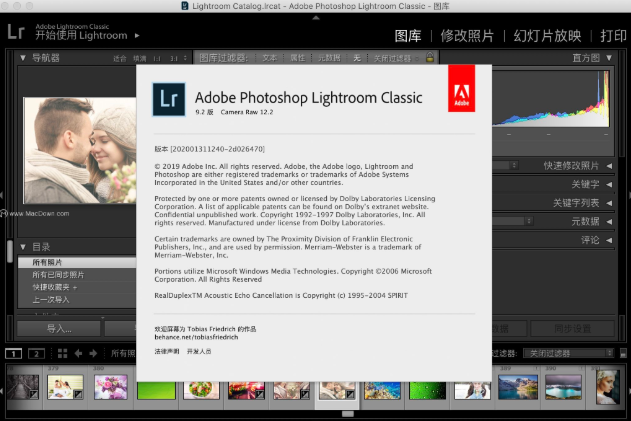Click the grid view icon above filmstrip
Image resolution: width=631 pixels, height=421 pixels.
coord(62,354)
